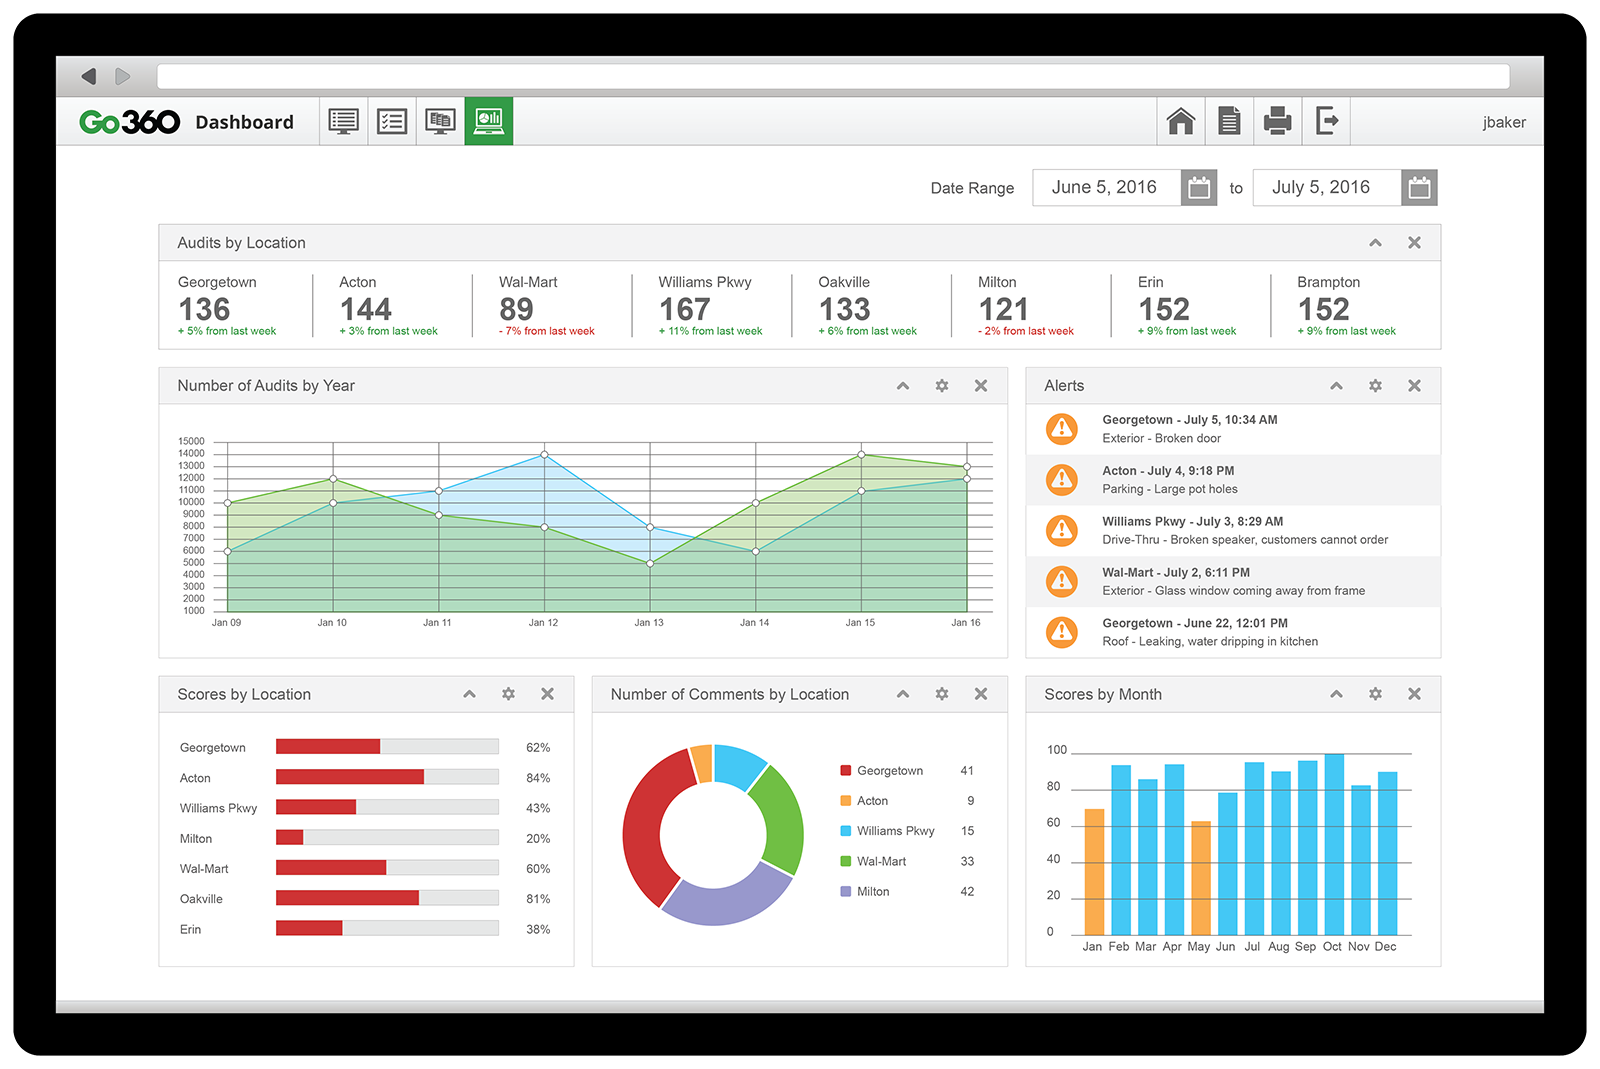Open the end date calendar picker
1600x1069 pixels.
(x=1419, y=188)
